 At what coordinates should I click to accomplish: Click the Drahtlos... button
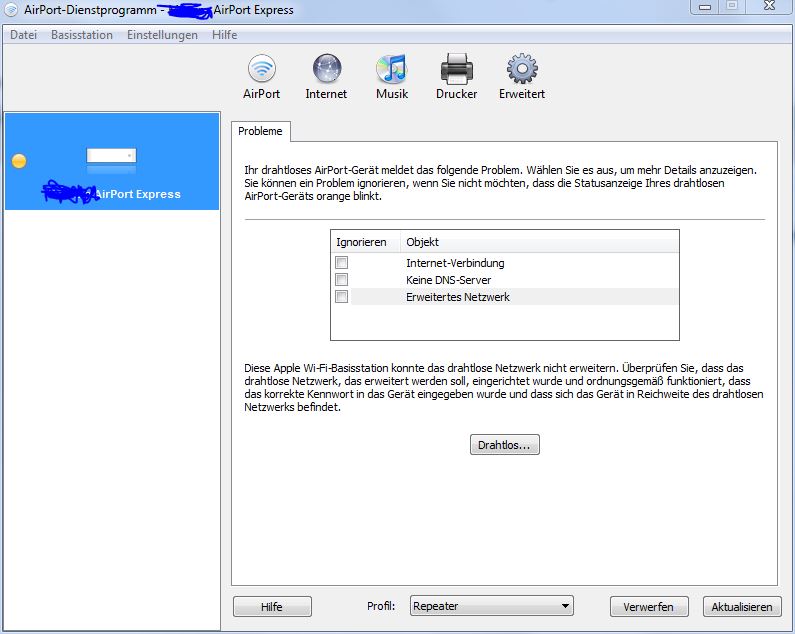click(504, 445)
